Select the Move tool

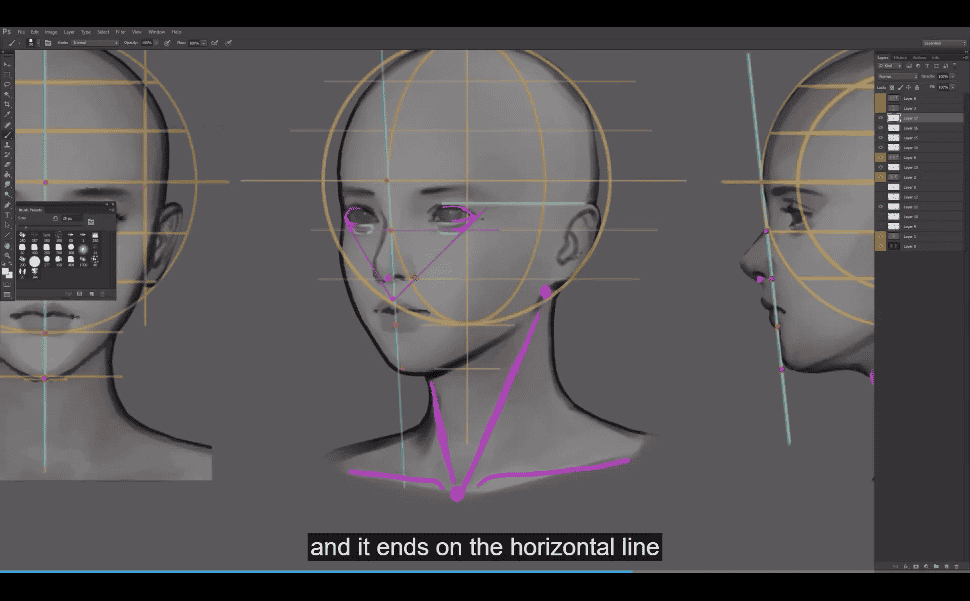[7, 64]
